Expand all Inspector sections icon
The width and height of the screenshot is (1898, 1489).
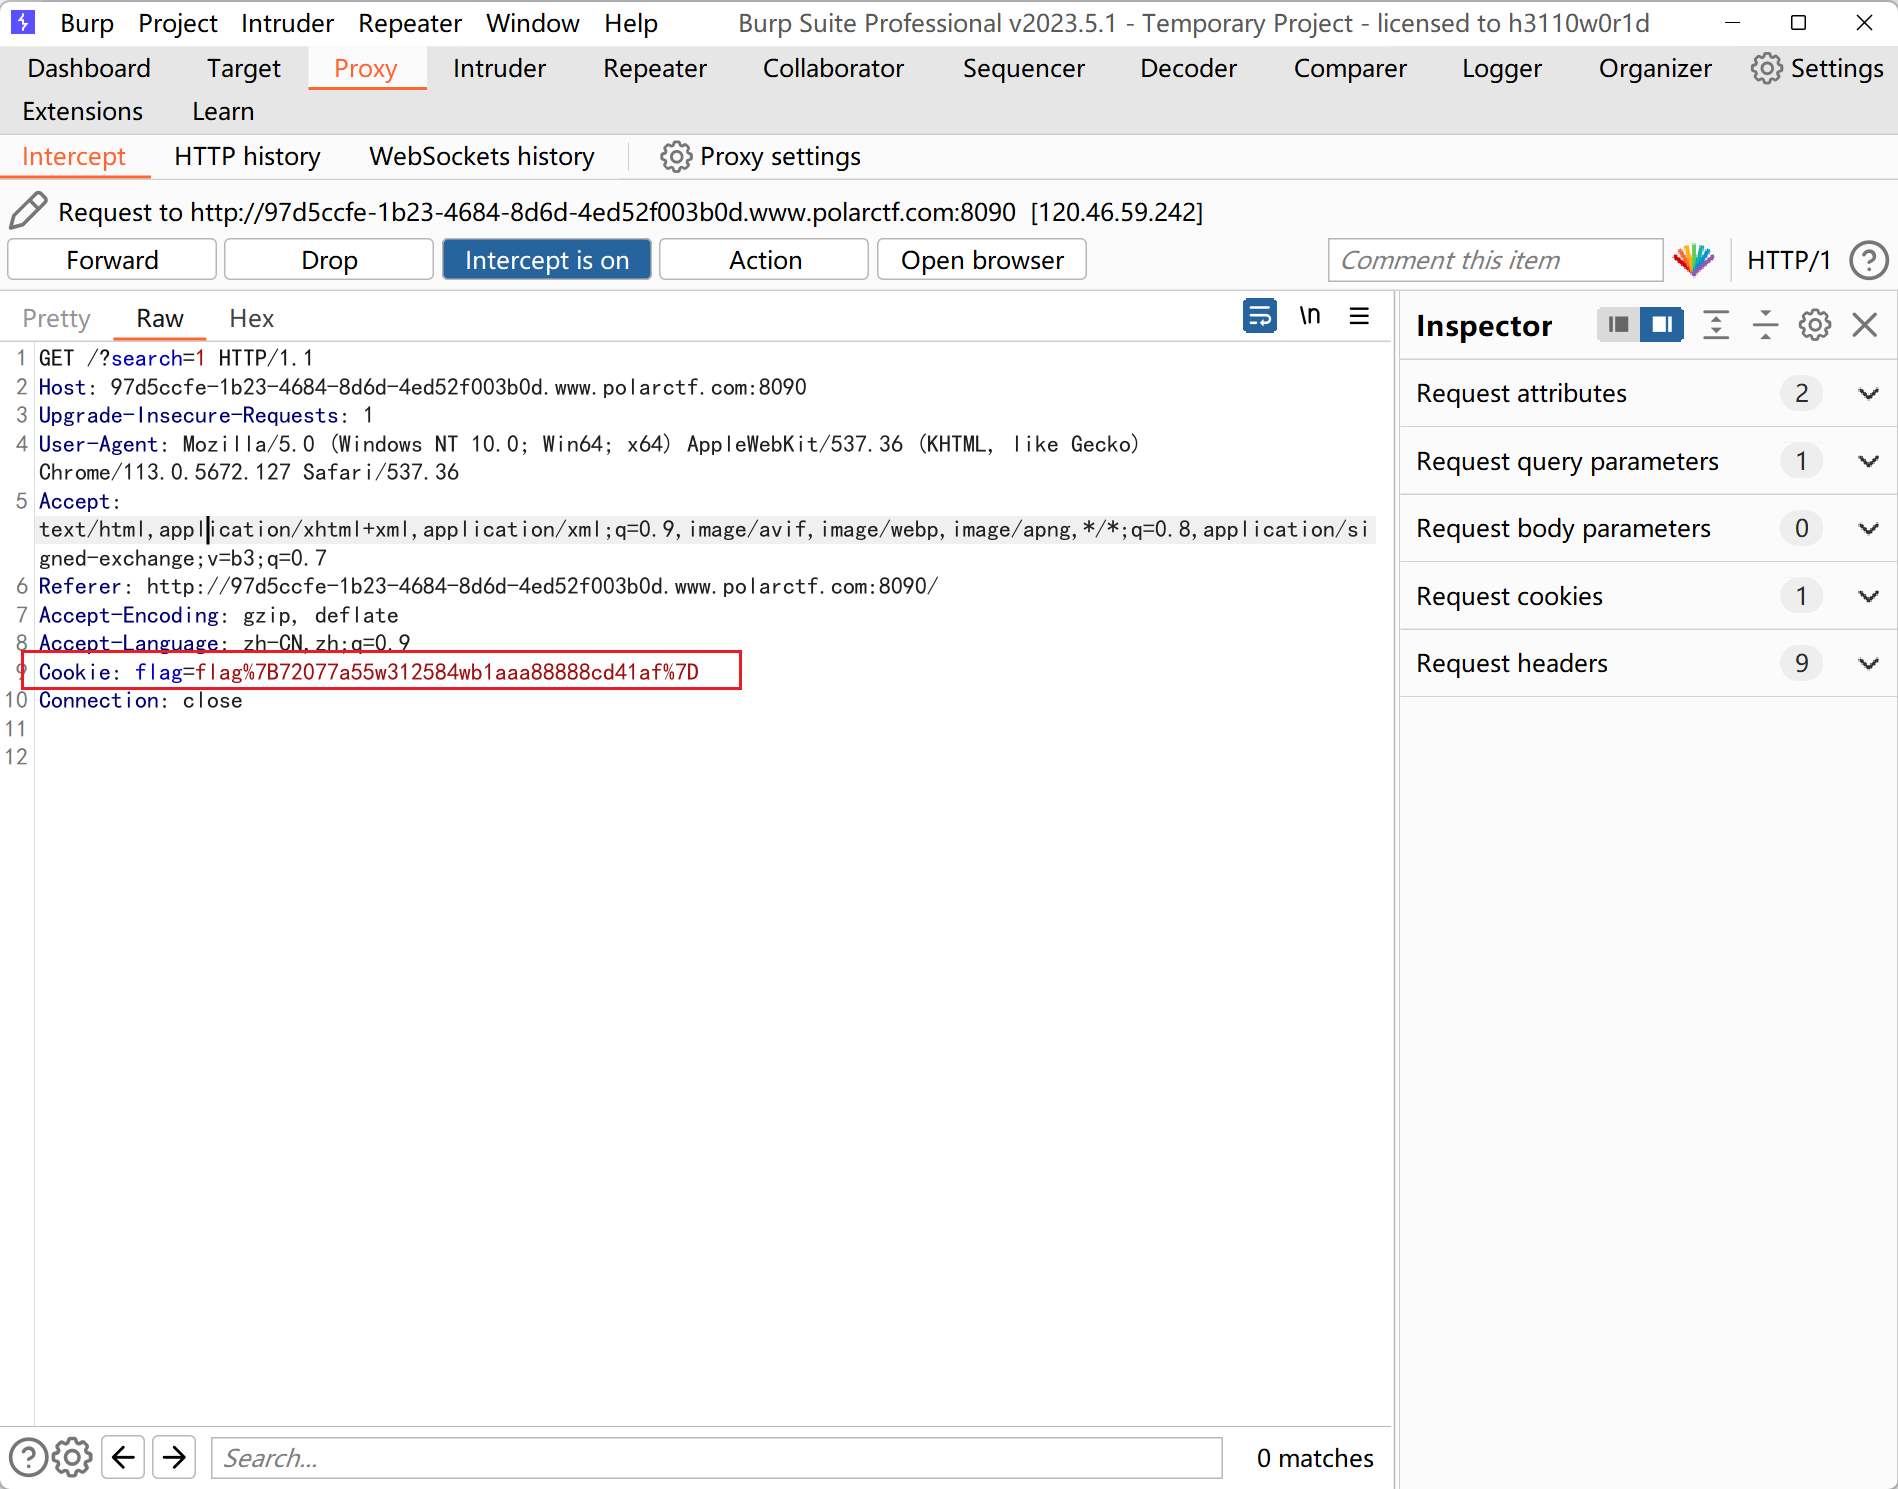coord(1716,325)
